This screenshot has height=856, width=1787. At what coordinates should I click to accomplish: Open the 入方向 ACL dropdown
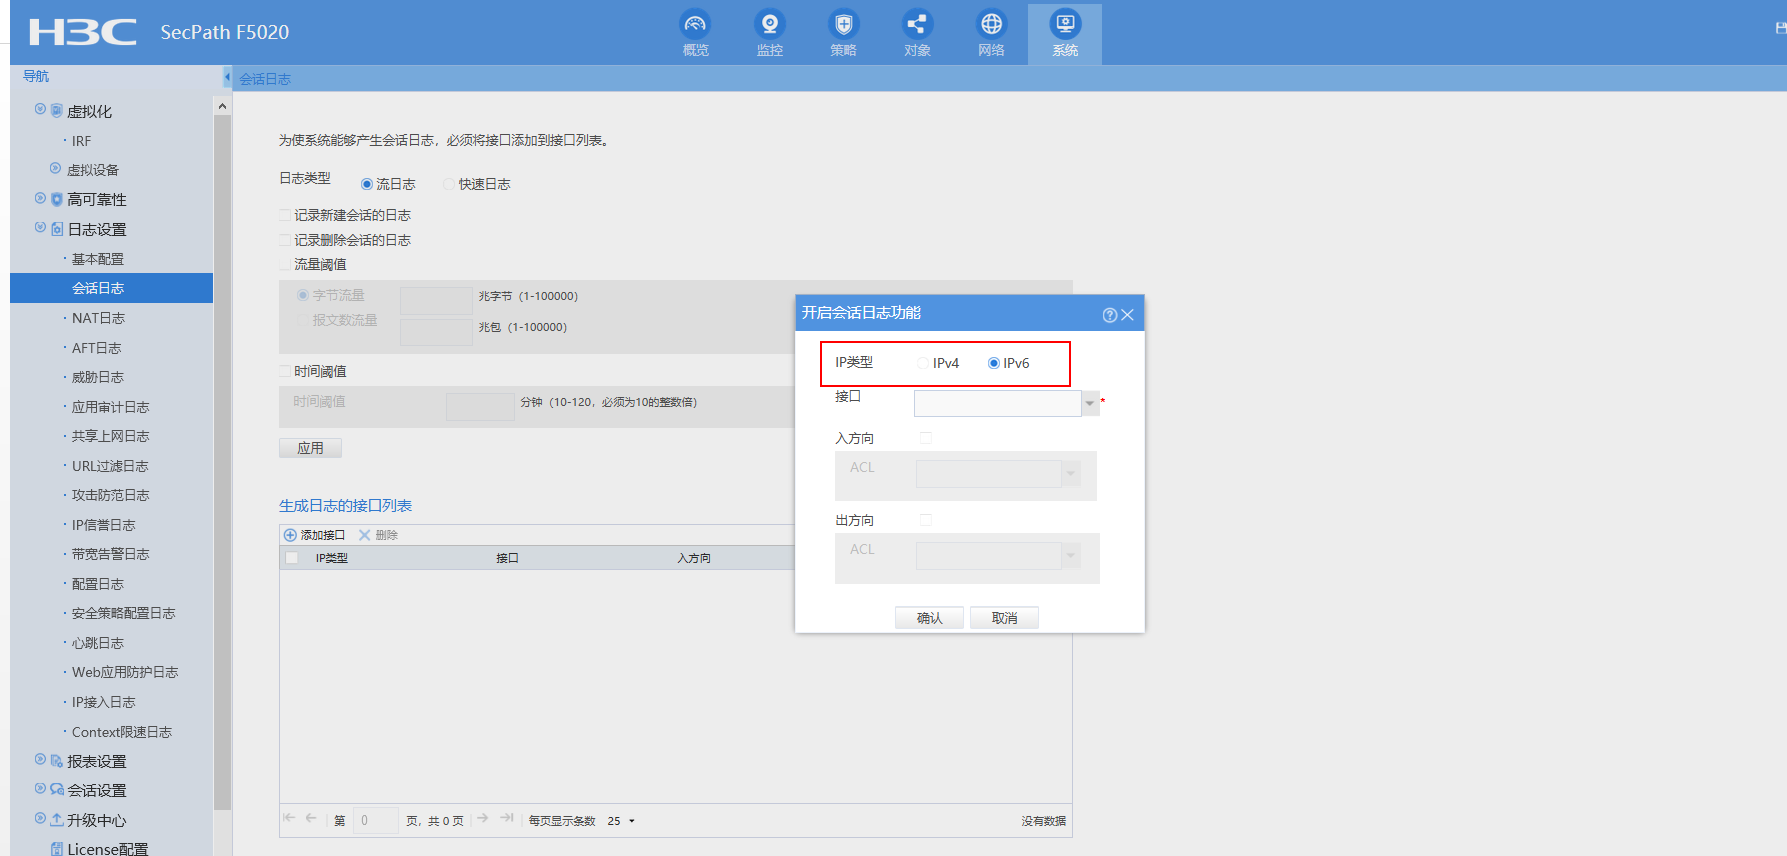pos(1071,474)
